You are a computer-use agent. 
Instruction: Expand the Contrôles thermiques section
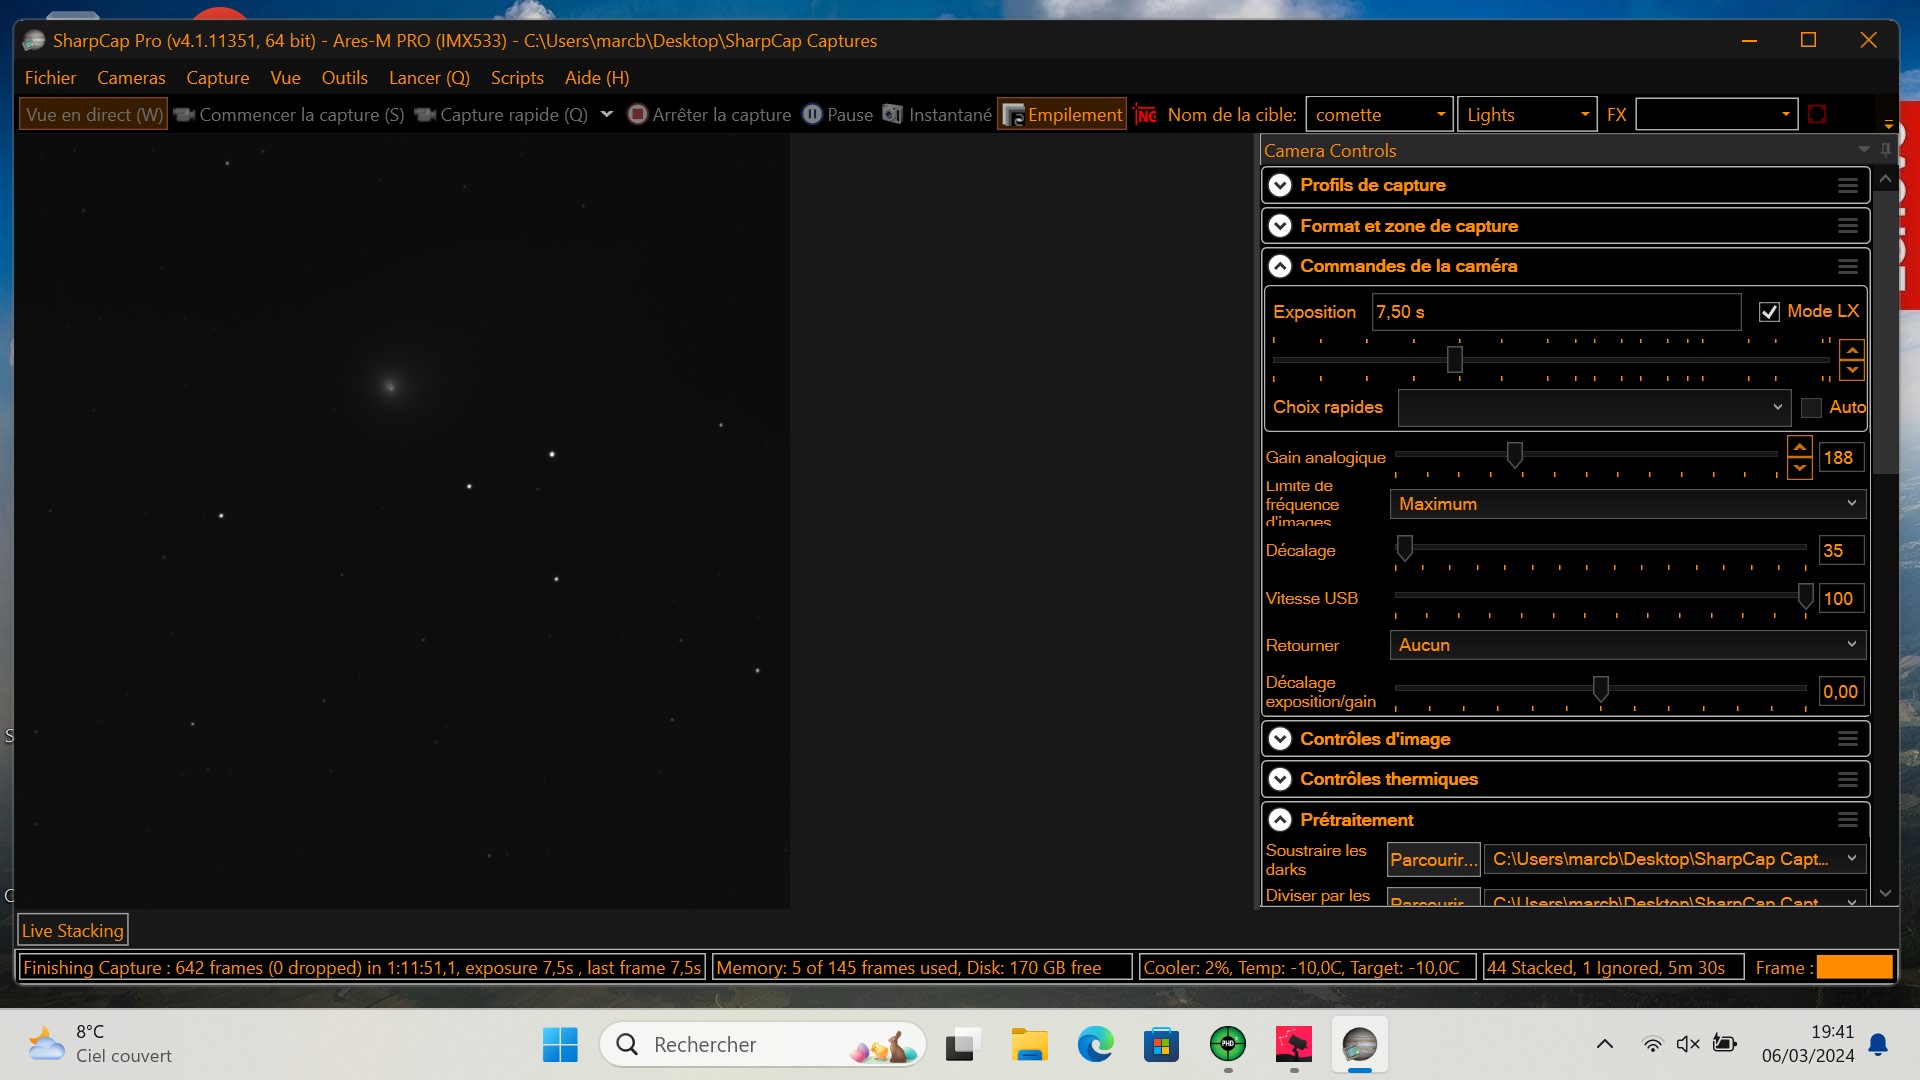pos(1280,779)
